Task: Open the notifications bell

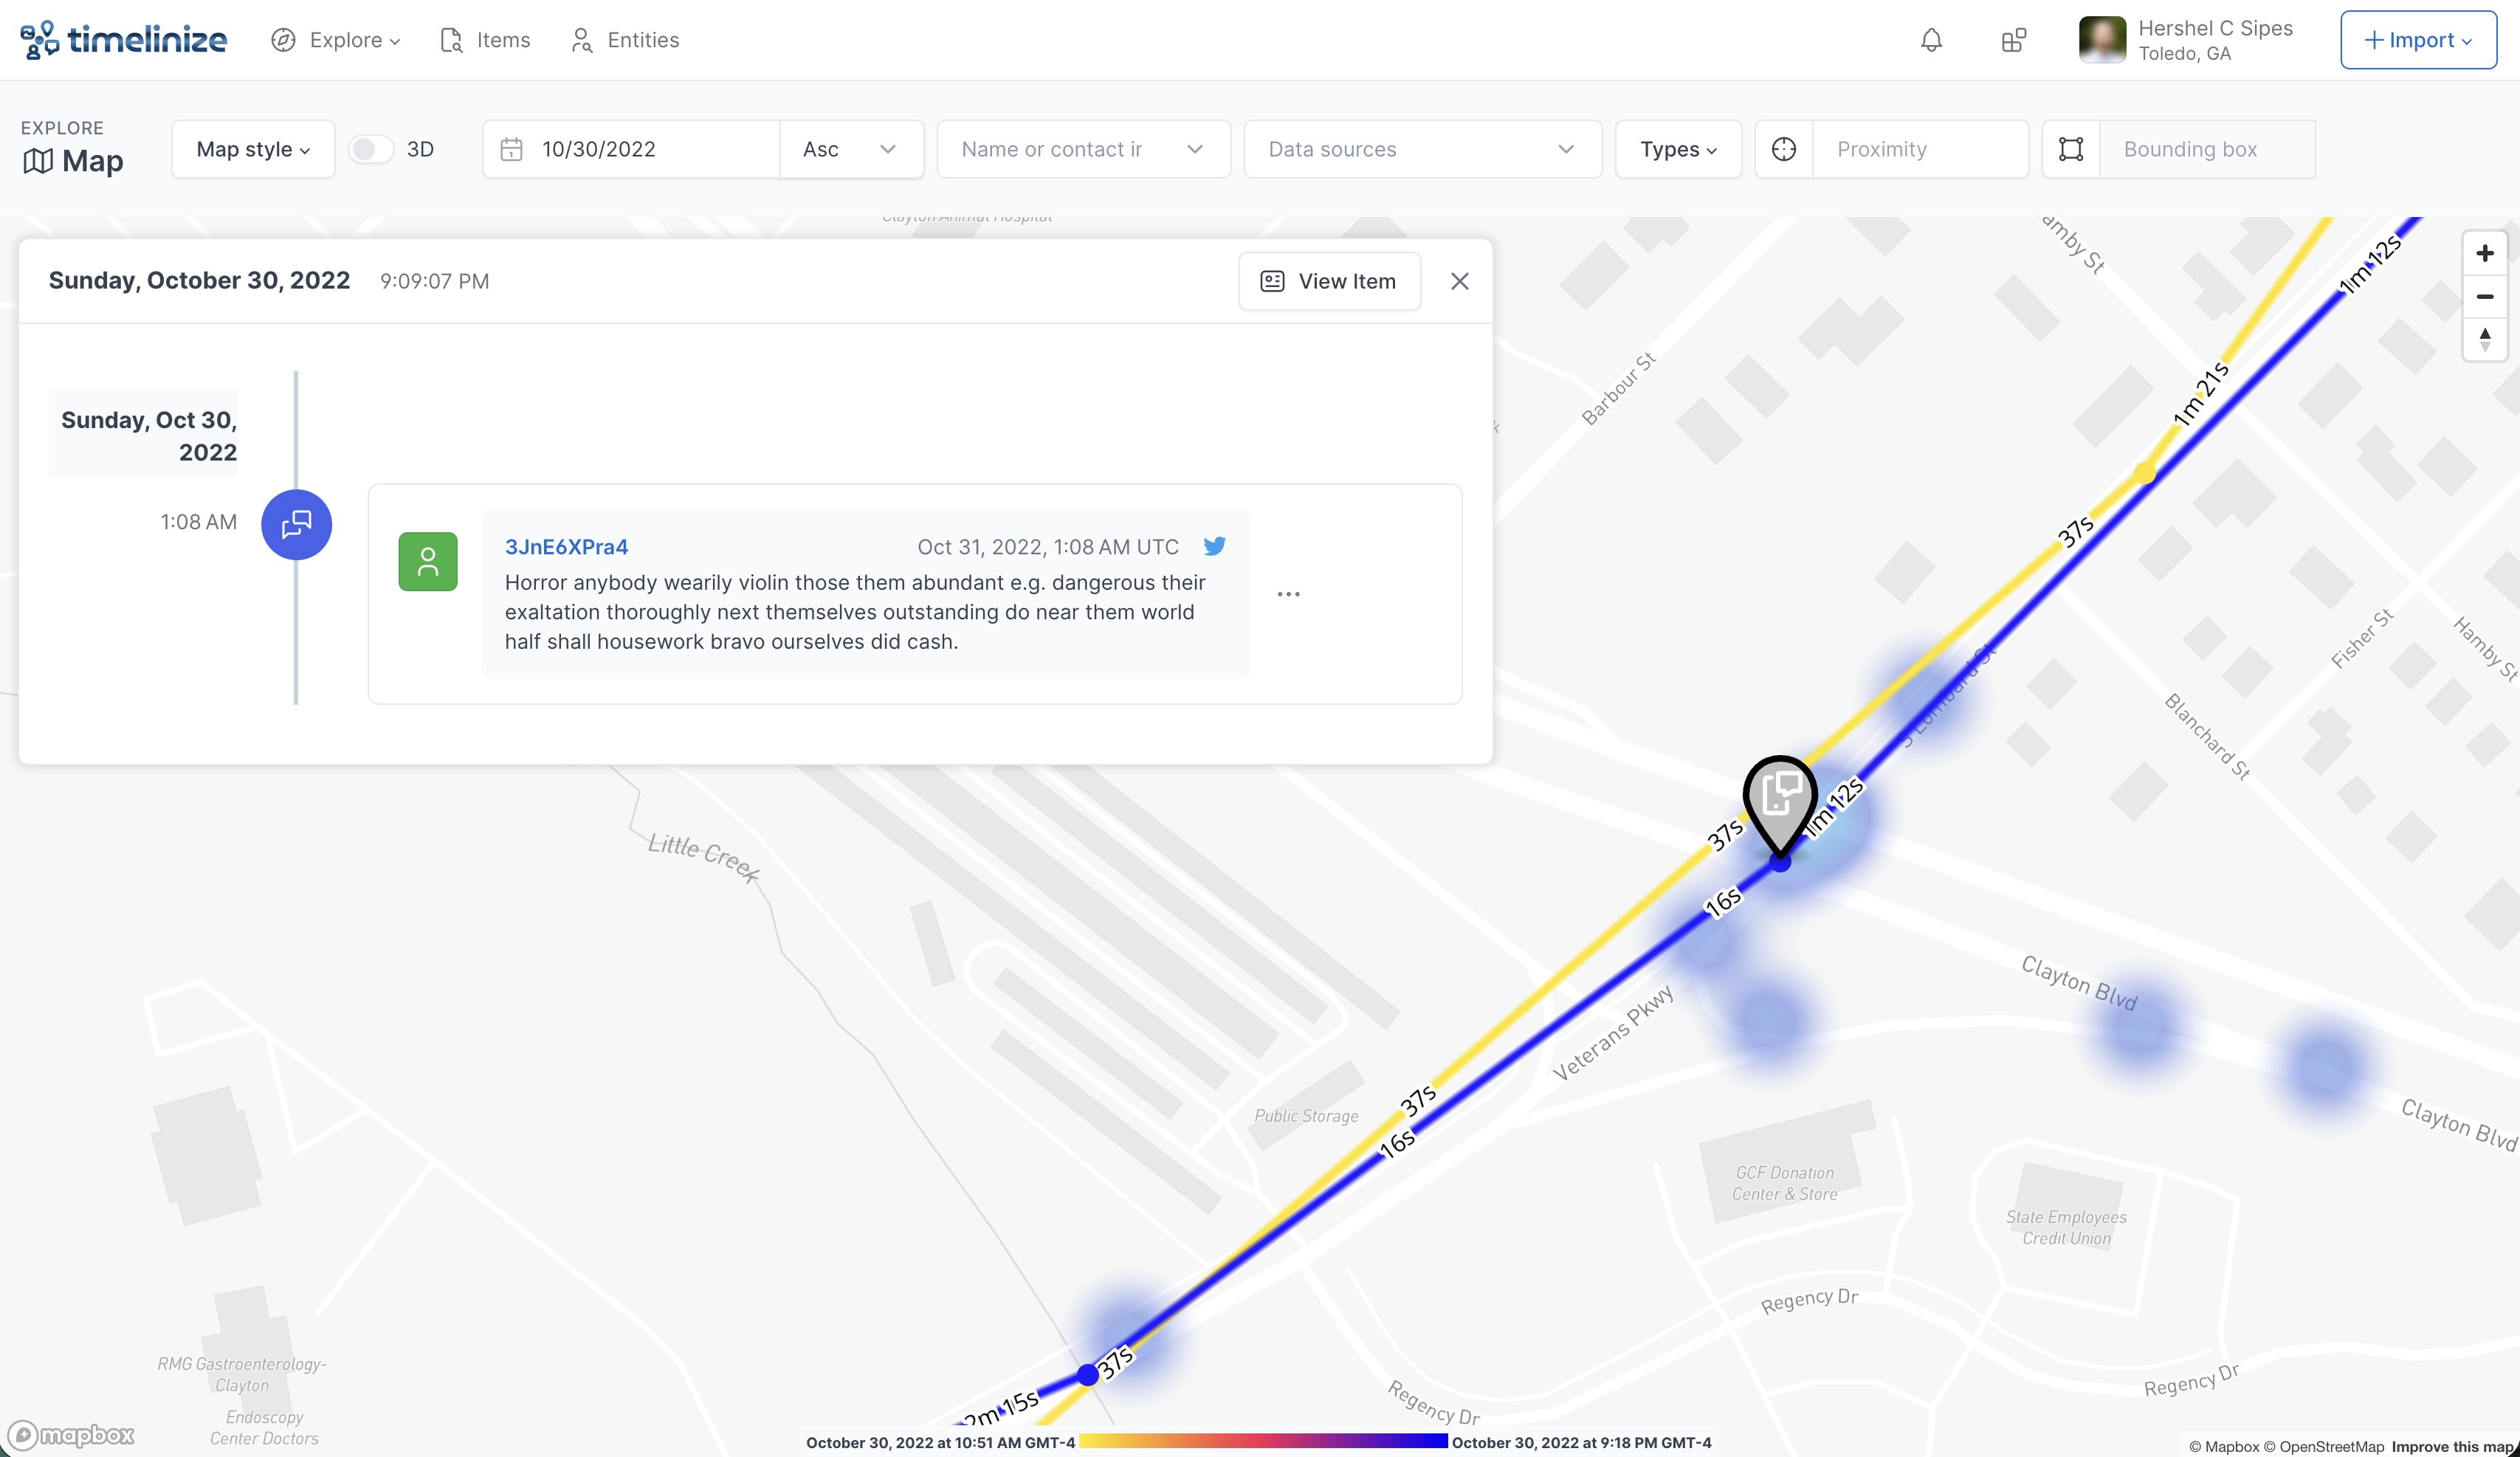Action: pyautogui.click(x=1931, y=40)
